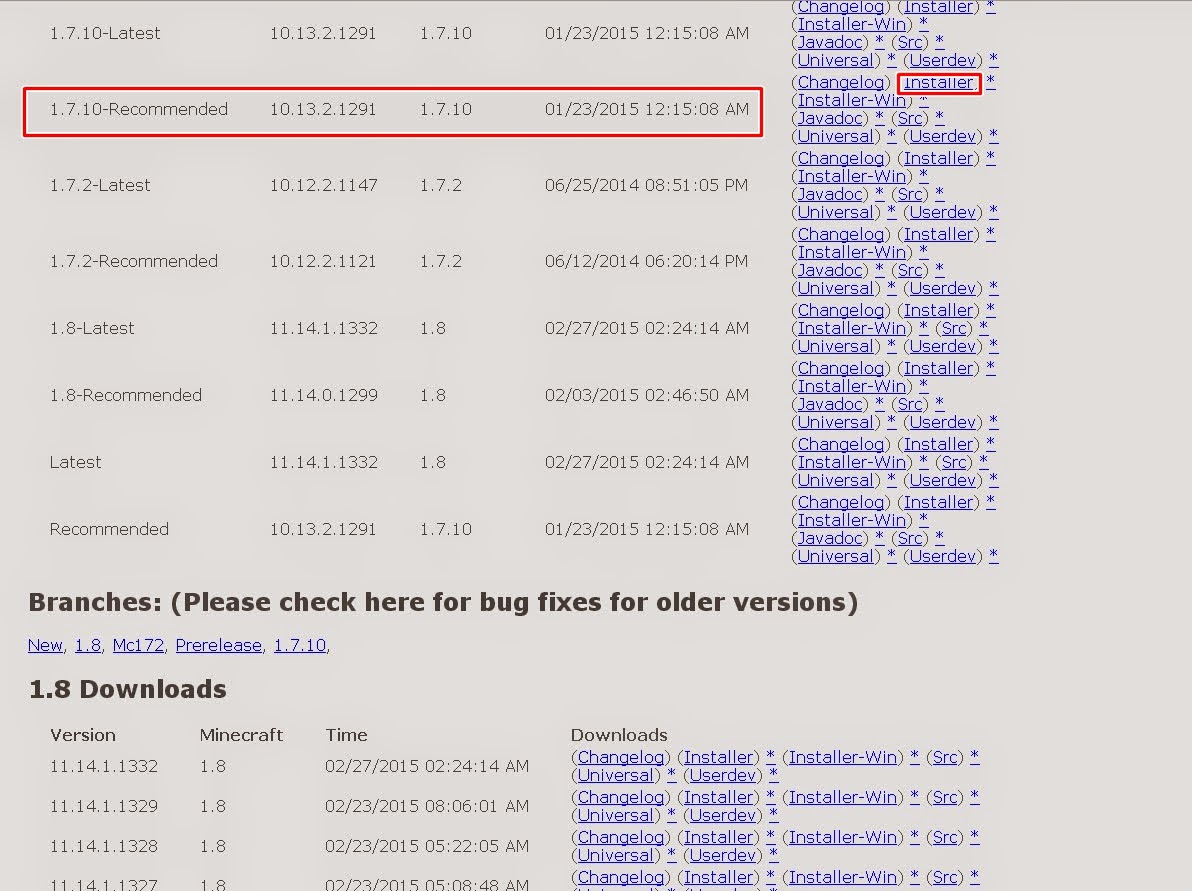
Task: Click Installer-Win for 11.14.1.1332 in 1.8 Downloads
Action: point(843,757)
